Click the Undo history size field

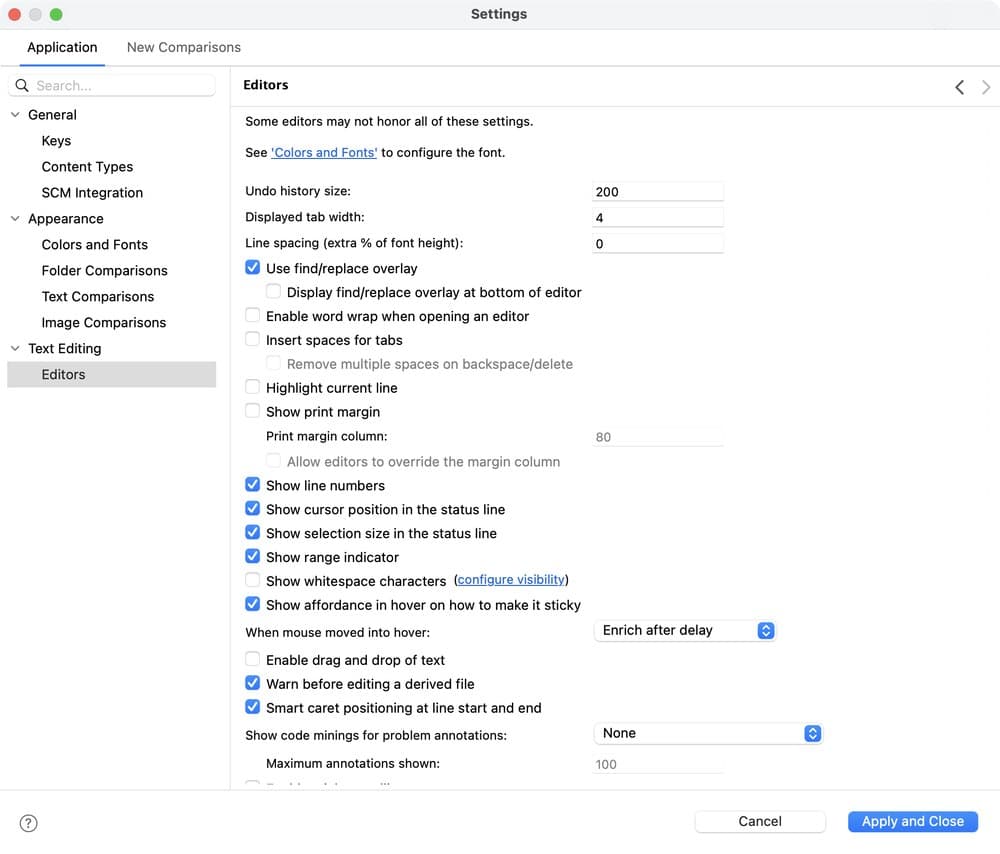(x=658, y=191)
